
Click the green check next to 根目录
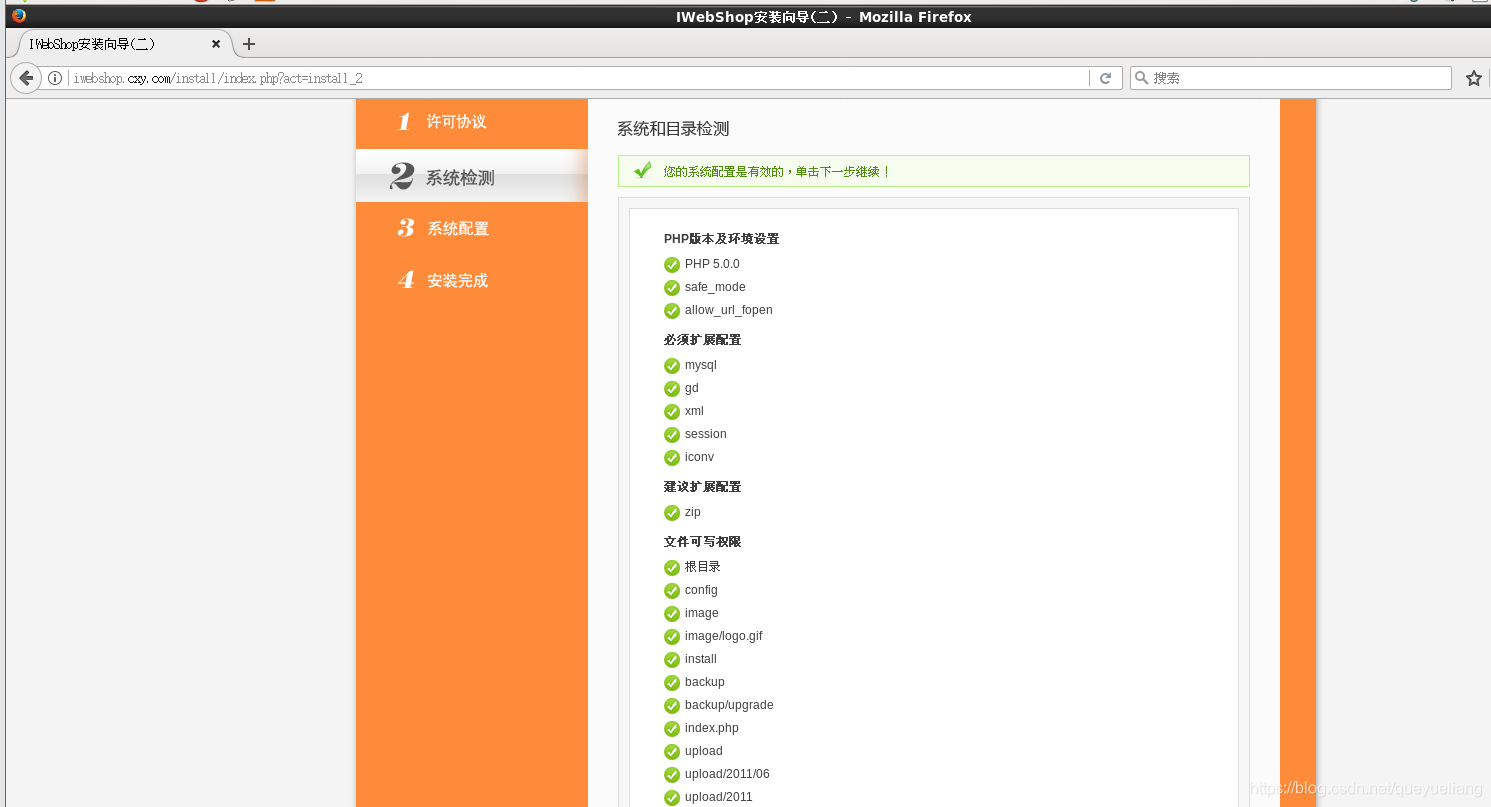click(x=672, y=568)
